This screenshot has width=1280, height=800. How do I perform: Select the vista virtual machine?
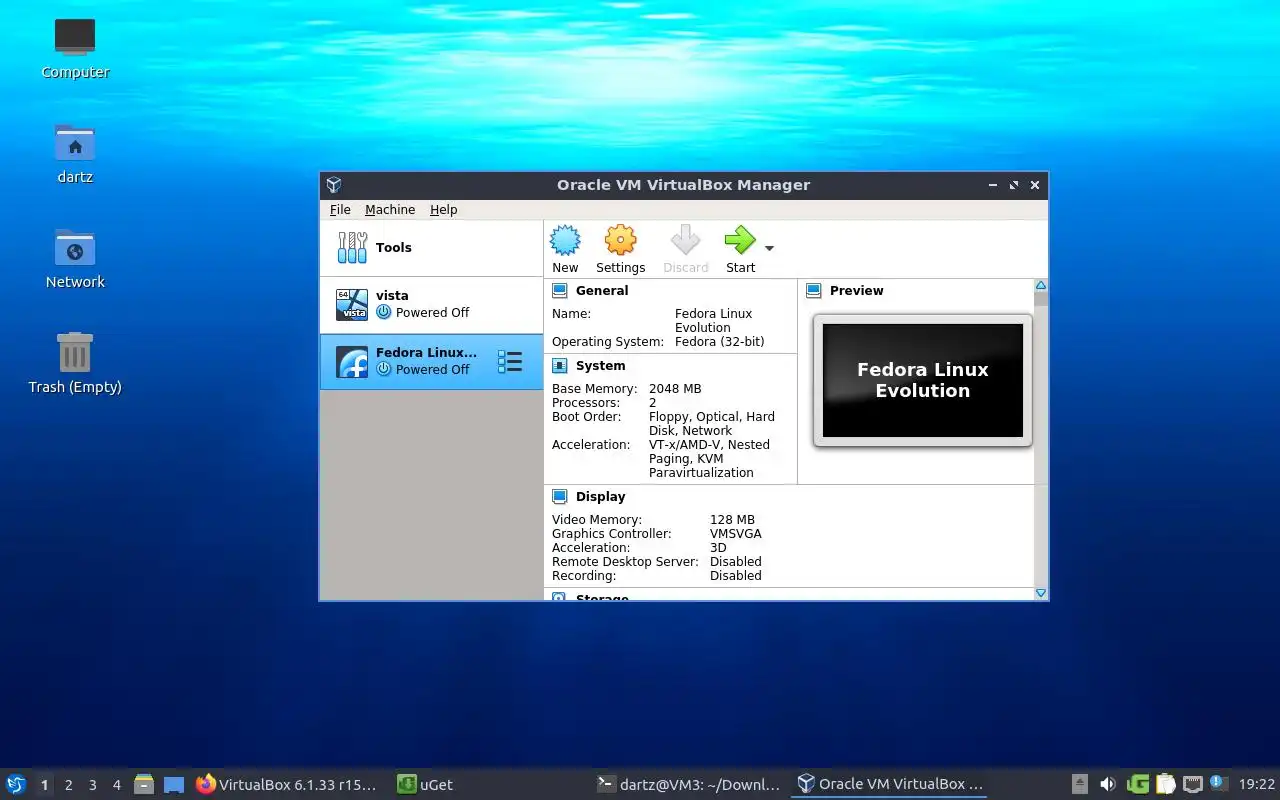tap(431, 304)
